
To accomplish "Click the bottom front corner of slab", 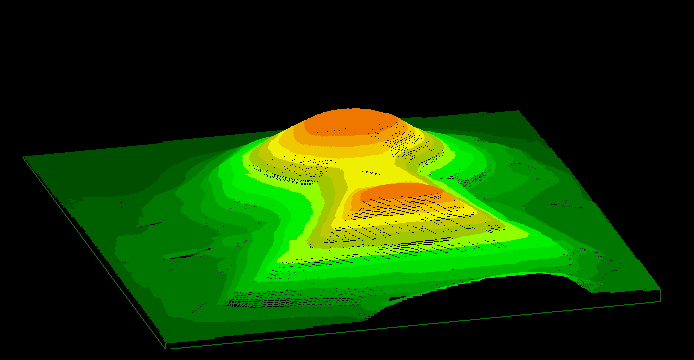I will [166, 345].
